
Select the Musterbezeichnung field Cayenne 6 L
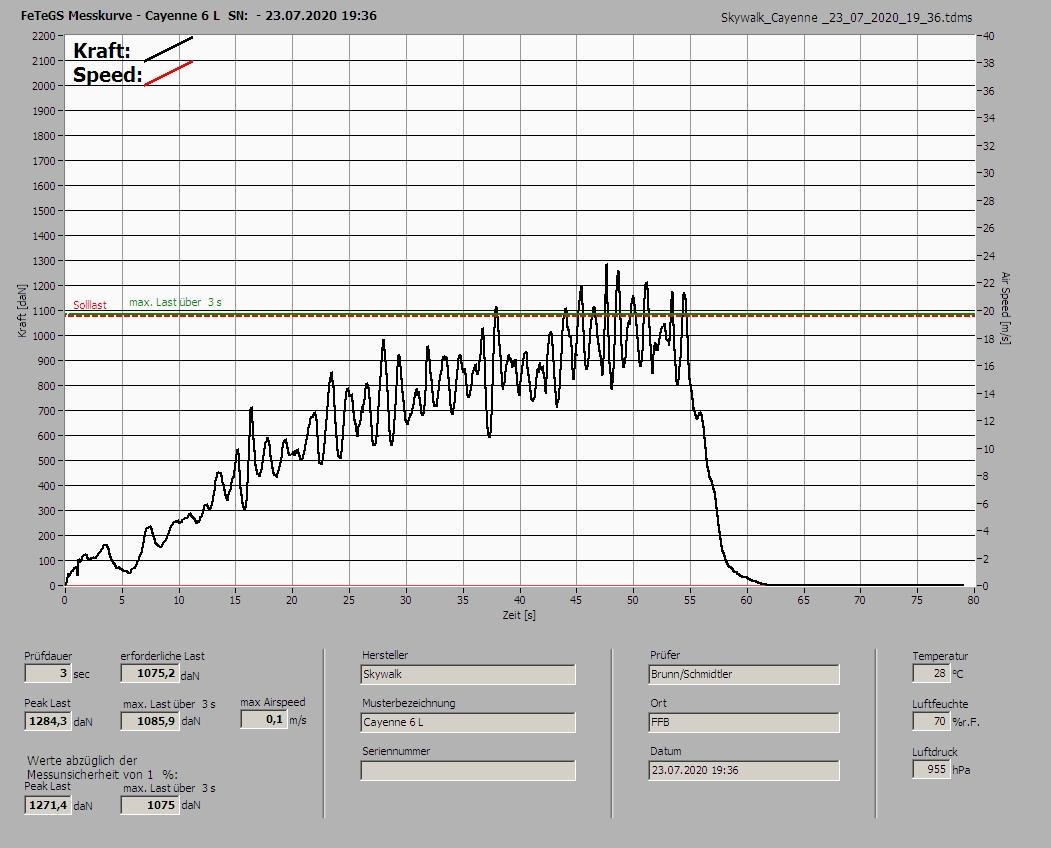(468, 723)
